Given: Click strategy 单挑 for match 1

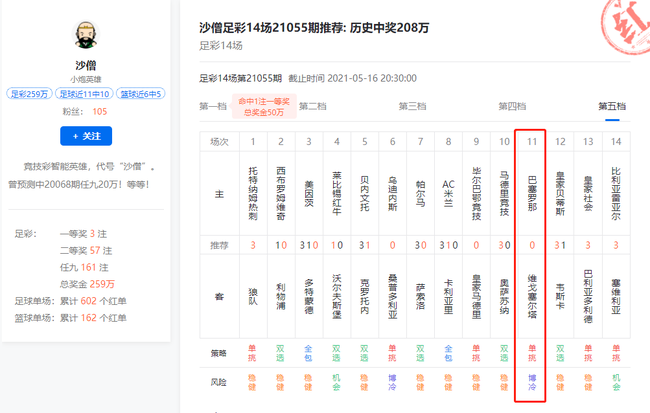Looking at the screenshot, I should [252, 353].
